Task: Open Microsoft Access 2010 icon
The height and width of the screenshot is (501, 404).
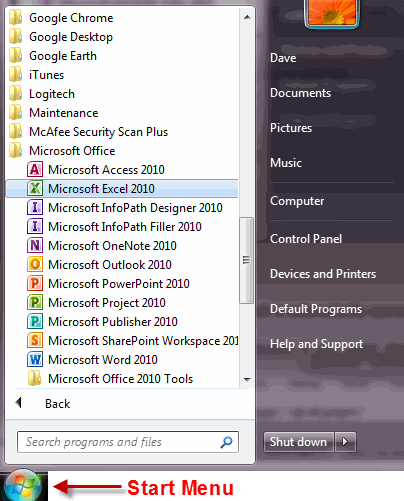Action: pos(35,169)
